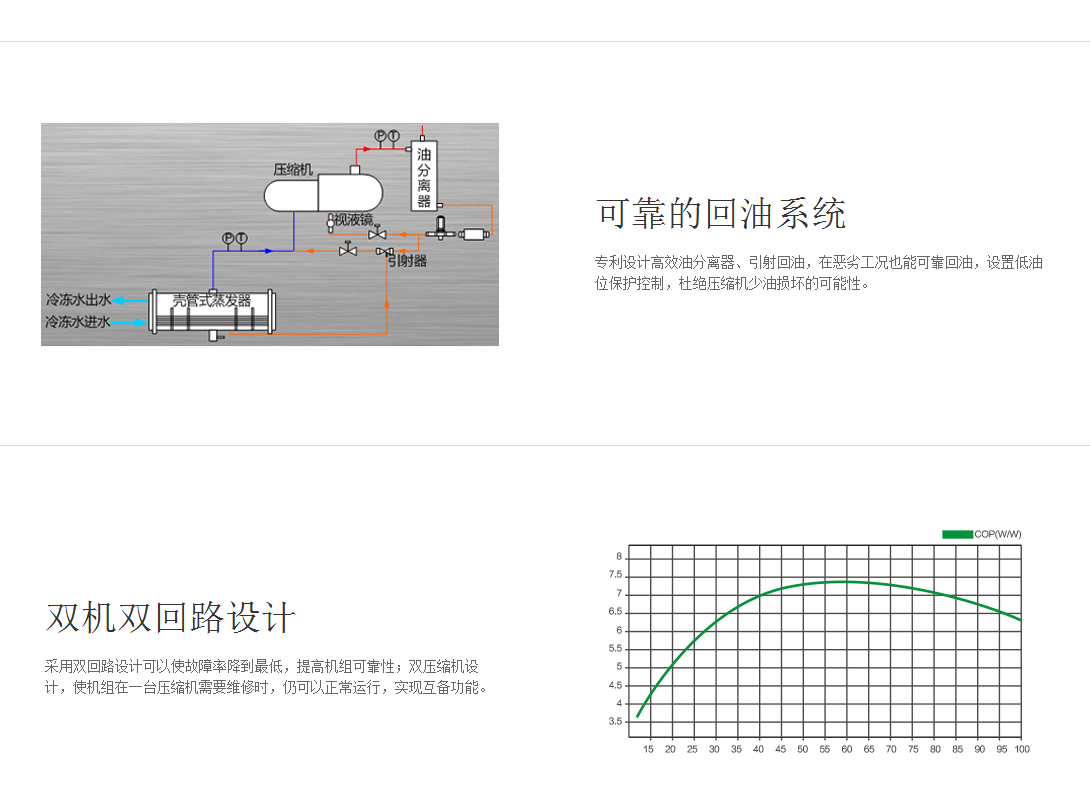
Task: Click the heading 双机双回路设计
Action: (170, 617)
